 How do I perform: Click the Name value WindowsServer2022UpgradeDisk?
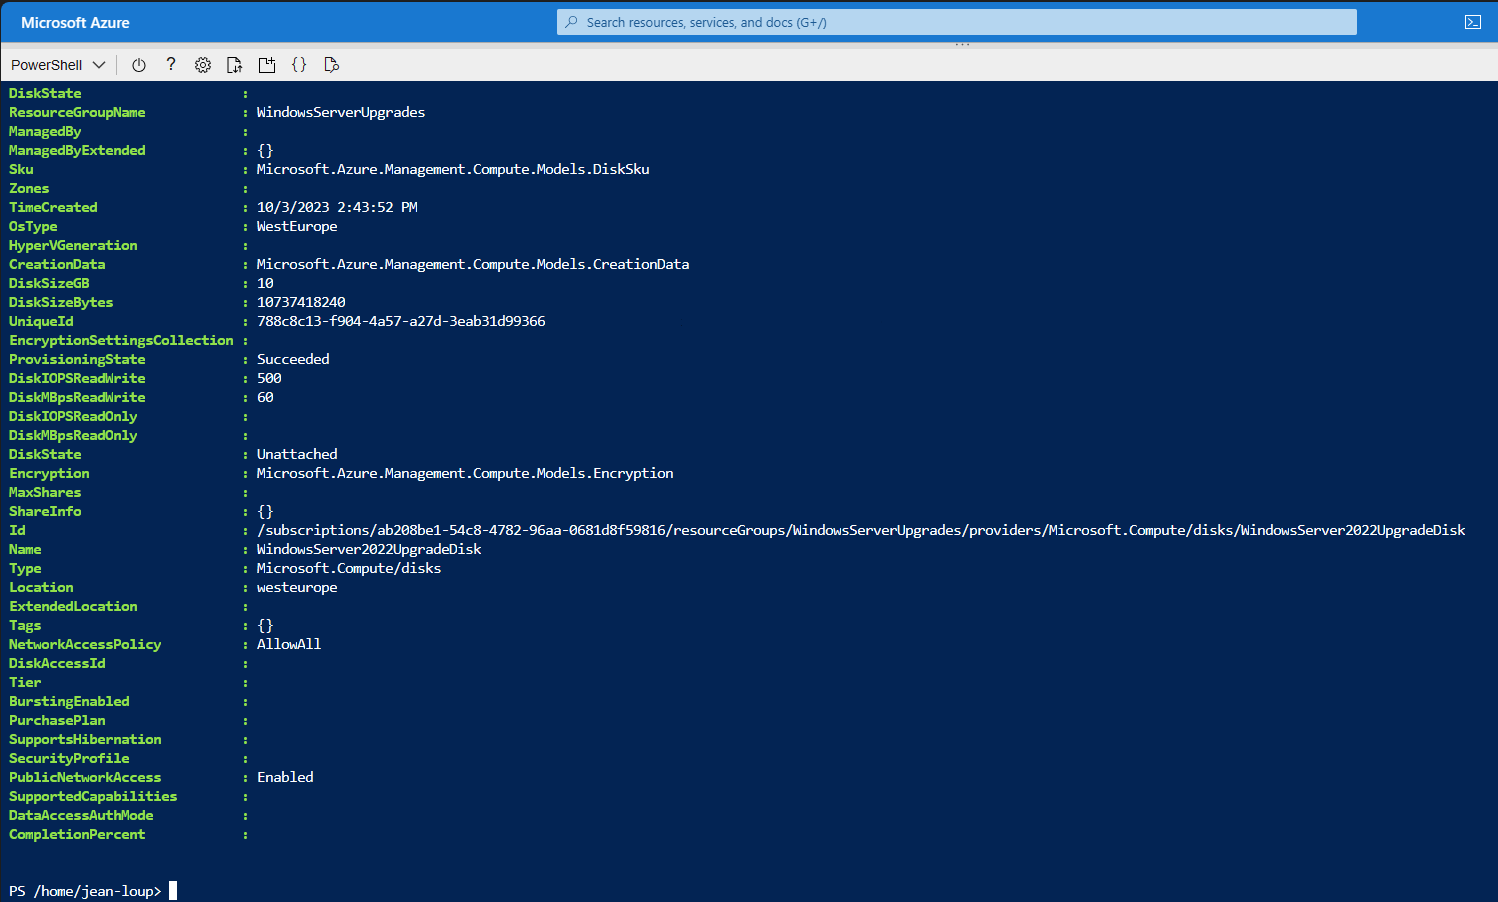coord(369,549)
